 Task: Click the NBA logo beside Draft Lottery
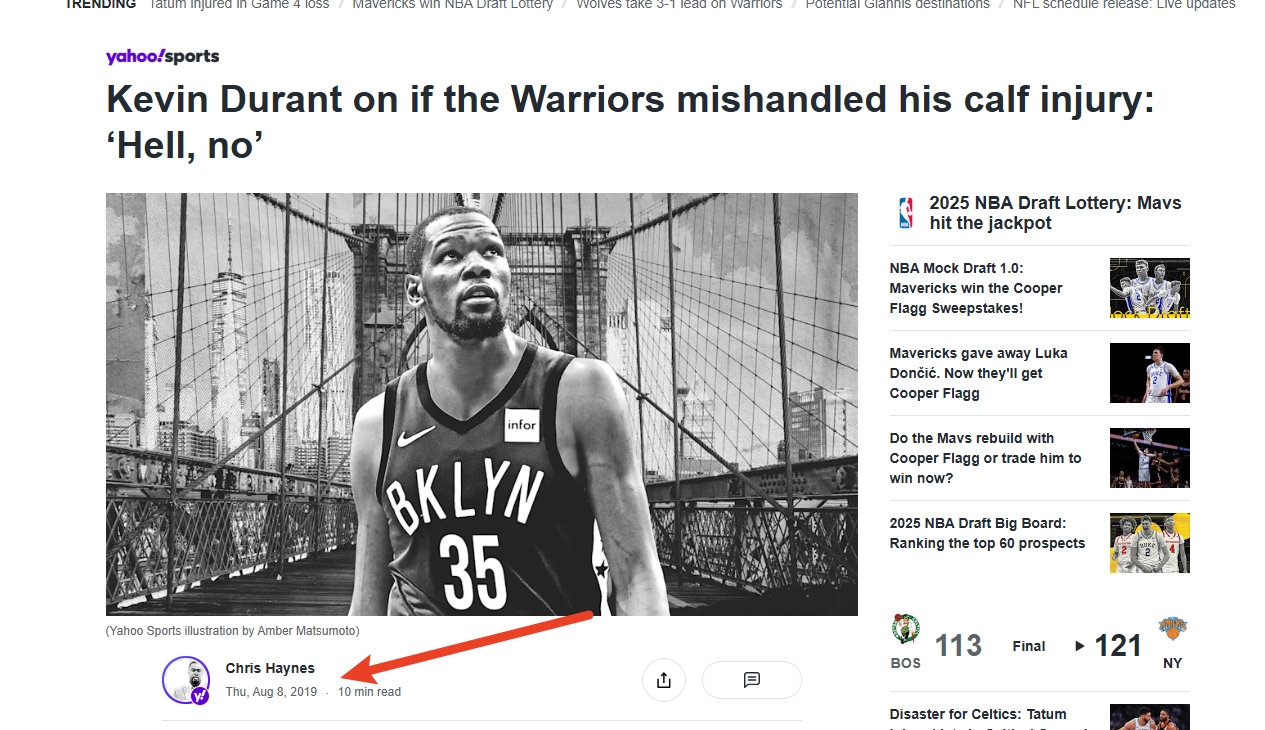pos(906,213)
